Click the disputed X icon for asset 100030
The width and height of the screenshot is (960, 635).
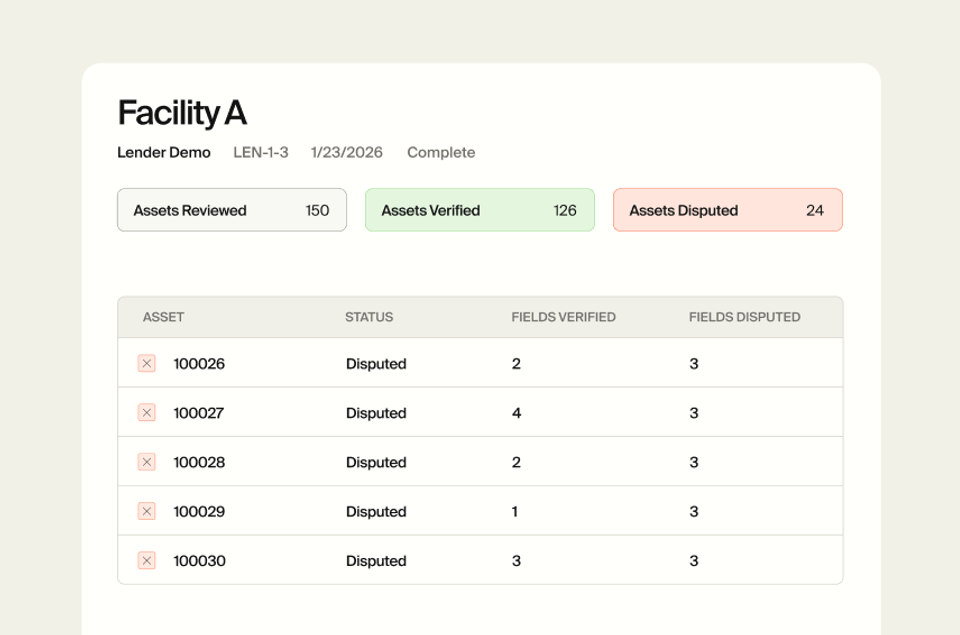tap(146, 560)
